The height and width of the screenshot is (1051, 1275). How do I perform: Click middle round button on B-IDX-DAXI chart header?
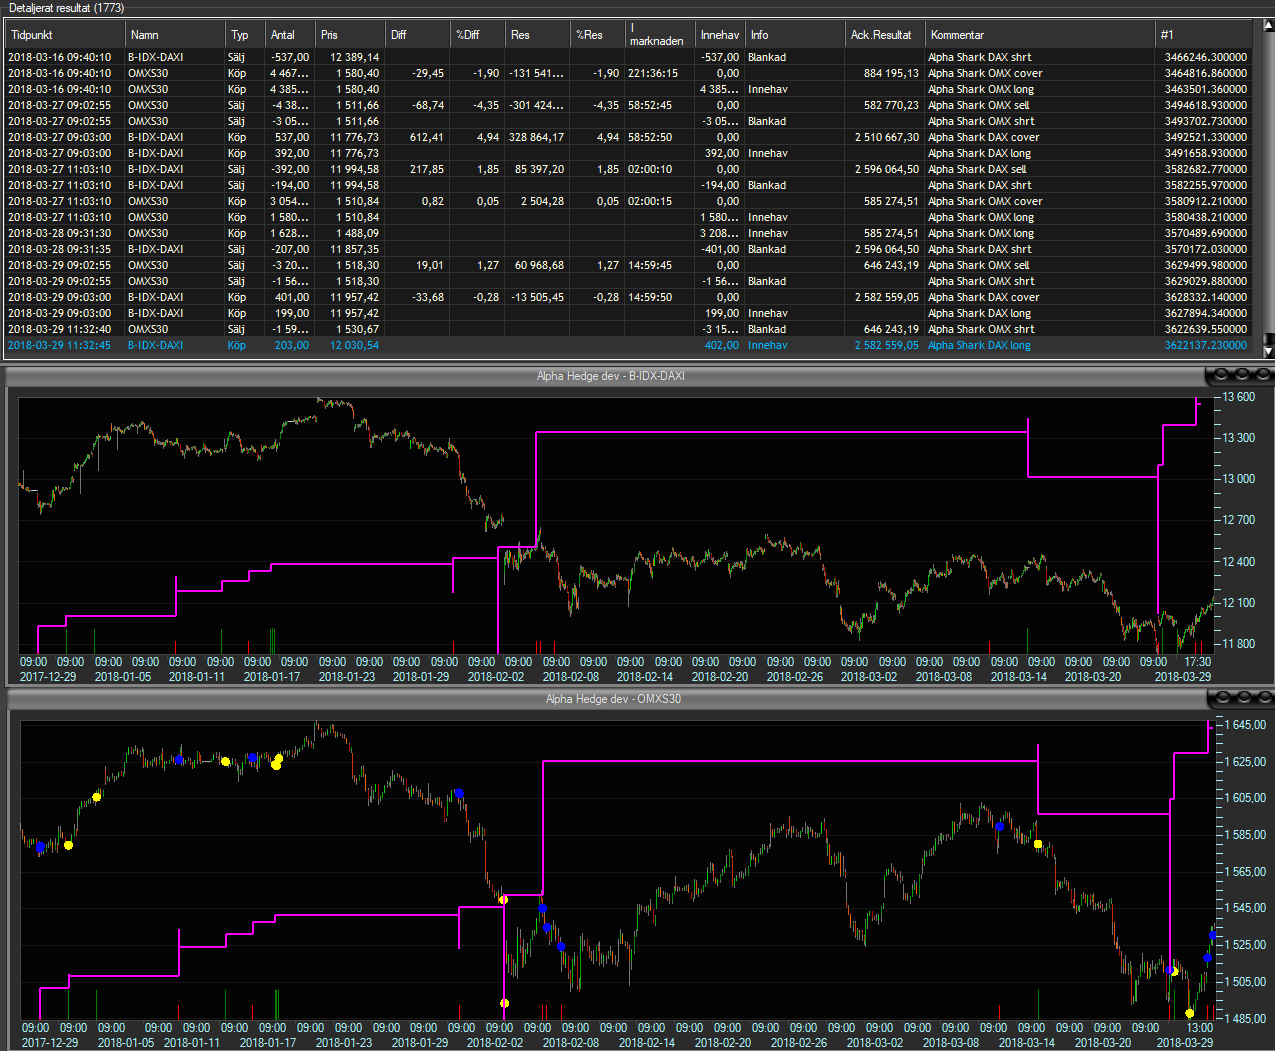pos(1242,375)
